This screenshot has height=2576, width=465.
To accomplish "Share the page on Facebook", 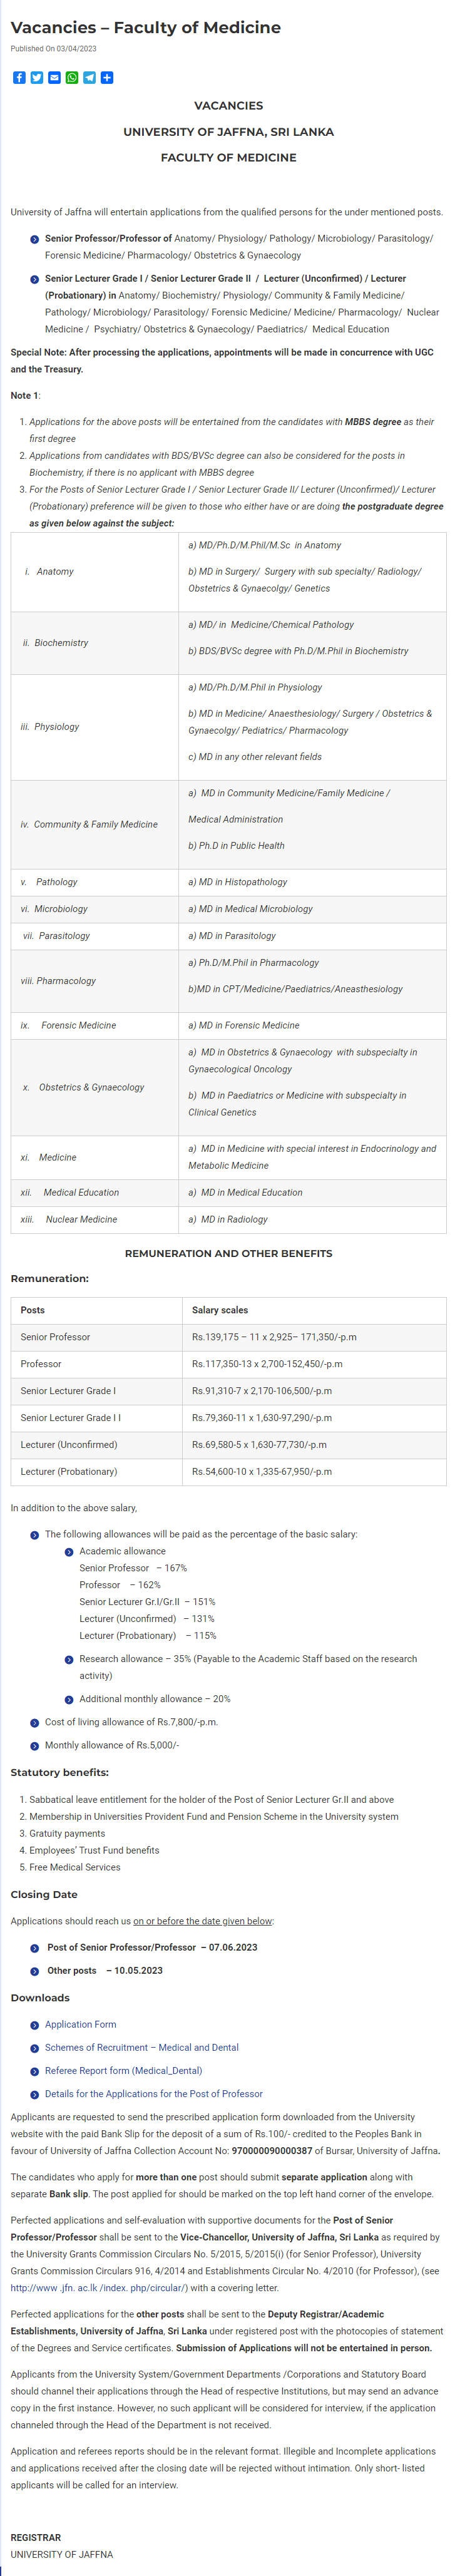I will point(19,78).
